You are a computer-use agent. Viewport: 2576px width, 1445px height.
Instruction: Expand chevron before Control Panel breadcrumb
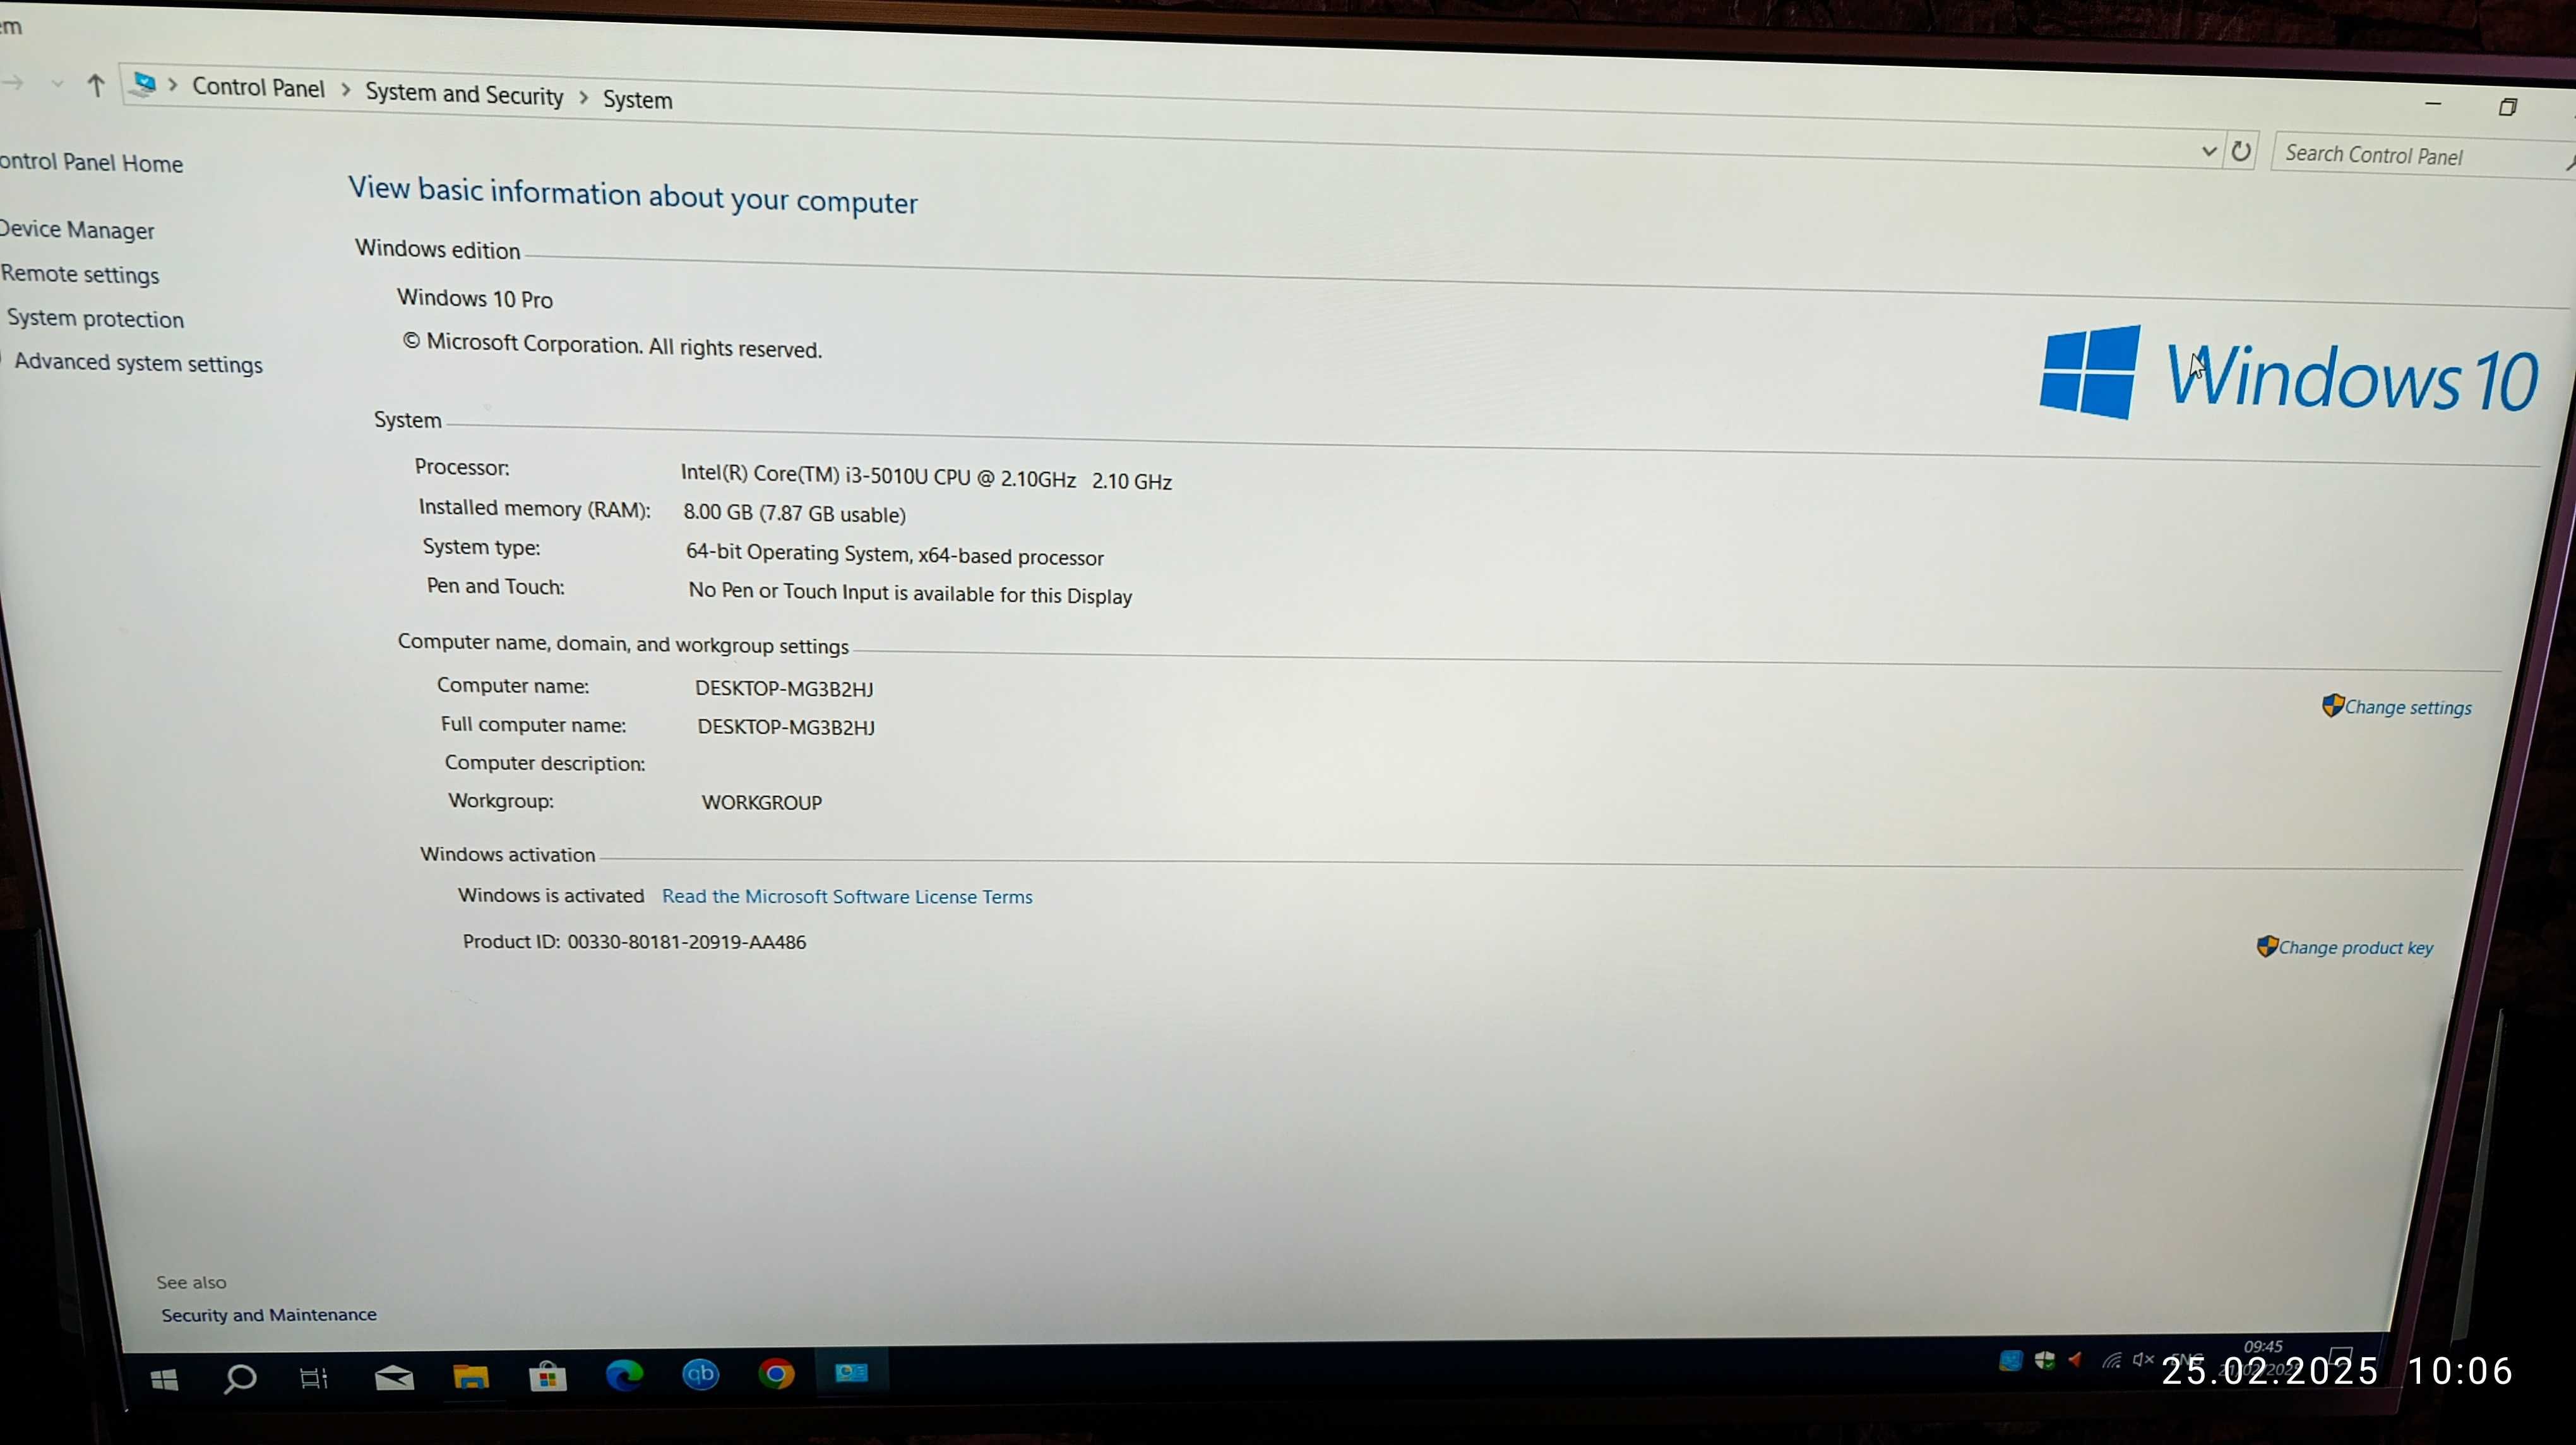tap(173, 85)
